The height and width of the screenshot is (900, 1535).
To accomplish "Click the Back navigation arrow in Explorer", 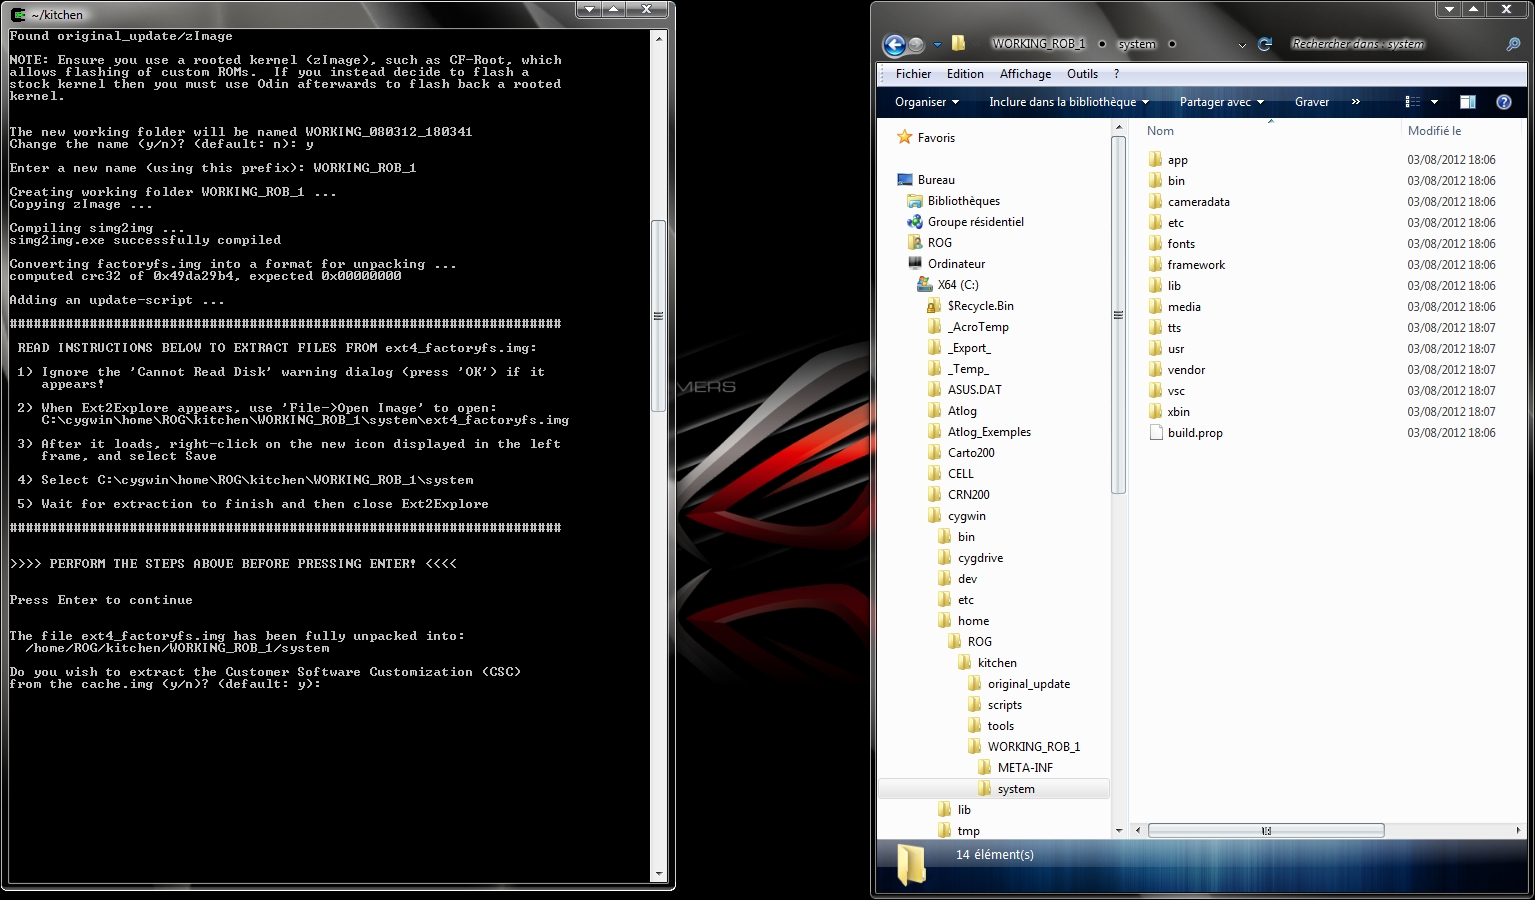I will [x=894, y=44].
